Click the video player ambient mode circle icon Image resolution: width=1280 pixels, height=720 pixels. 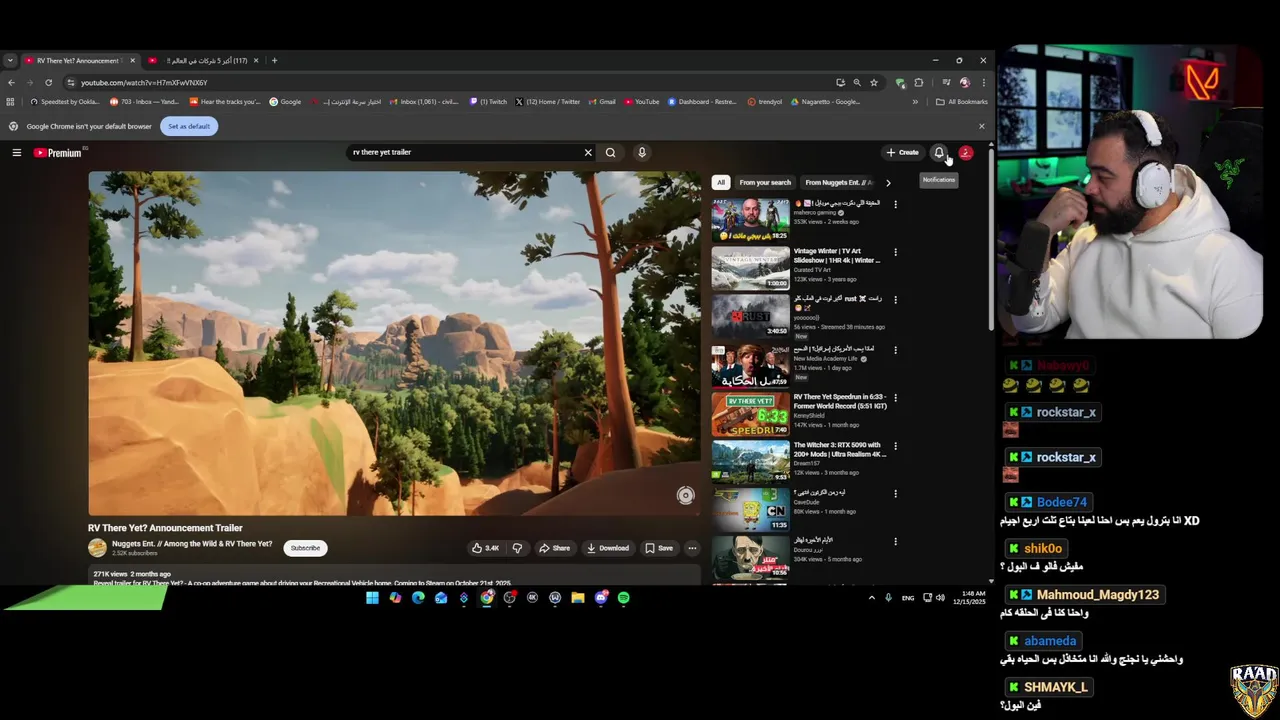pyautogui.click(x=685, y=495)
